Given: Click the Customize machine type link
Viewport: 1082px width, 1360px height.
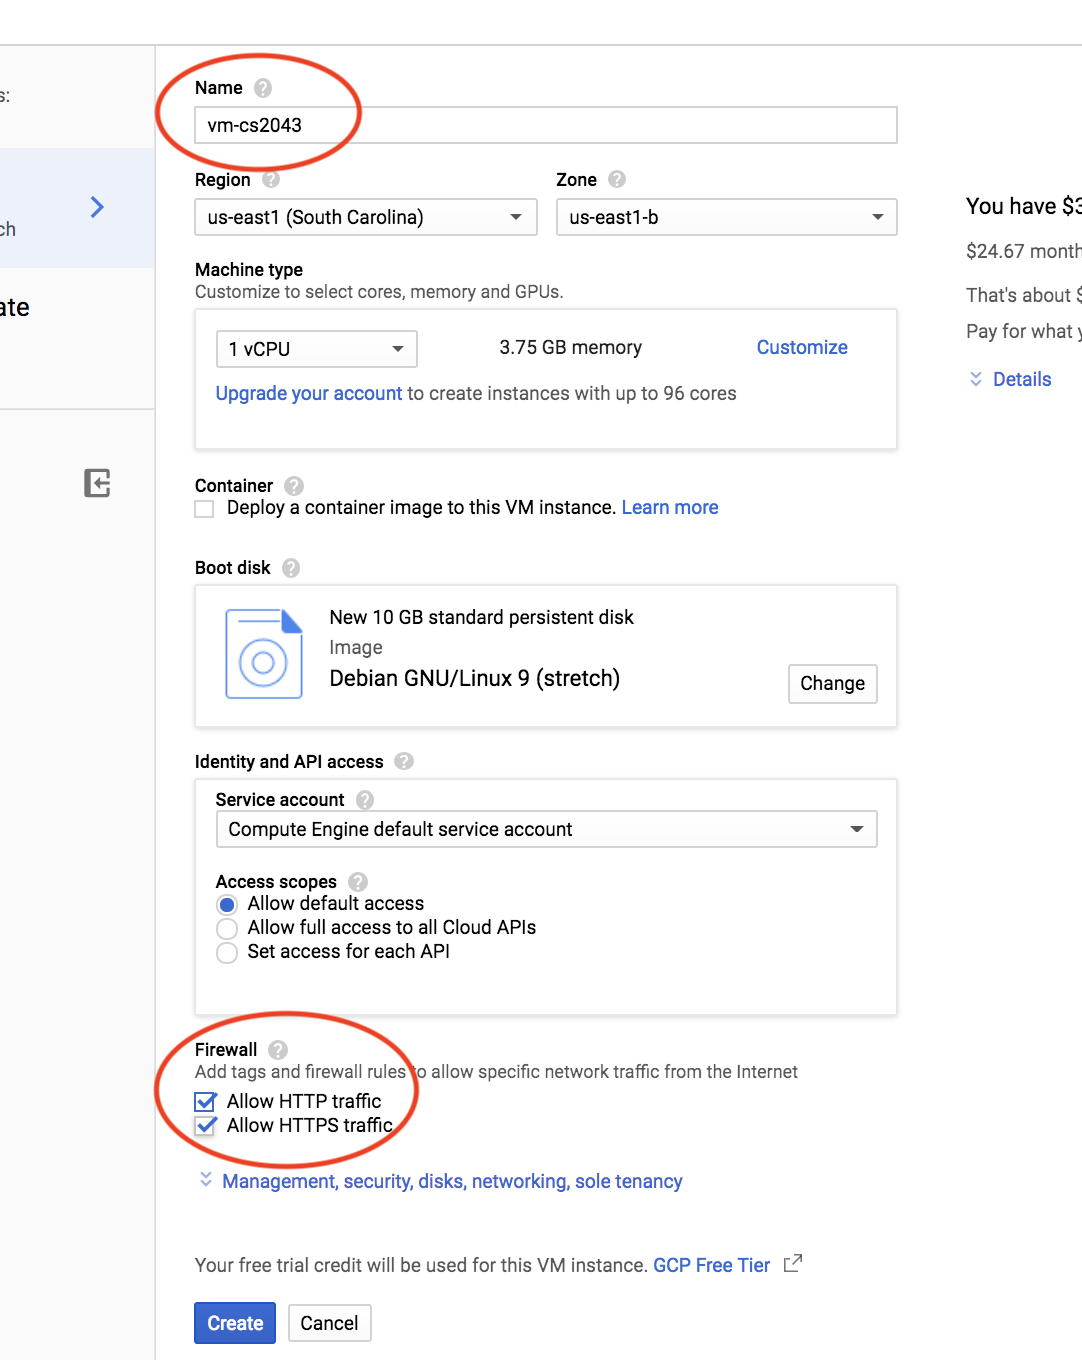Looking at the screenshot, I should [x=802, y=347].
